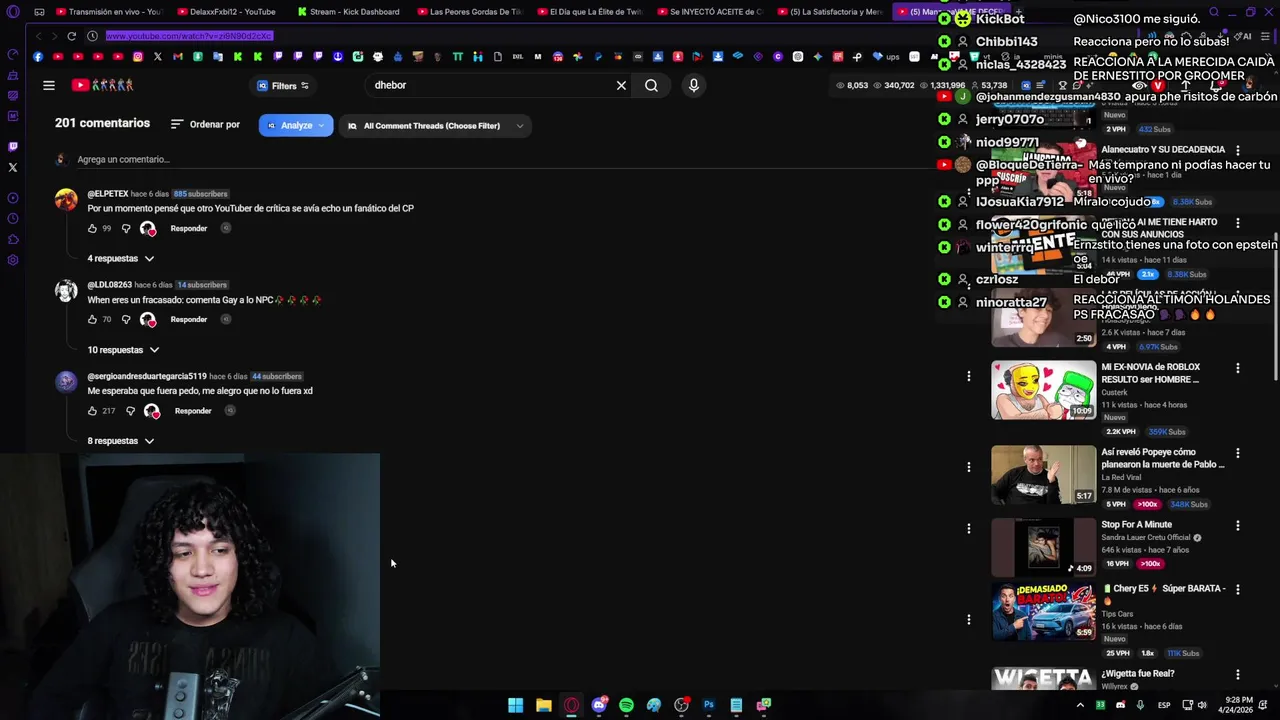Open Gmail bookmark icon
The height and width of the screenshot is (720, 1280).
[178, 57]
